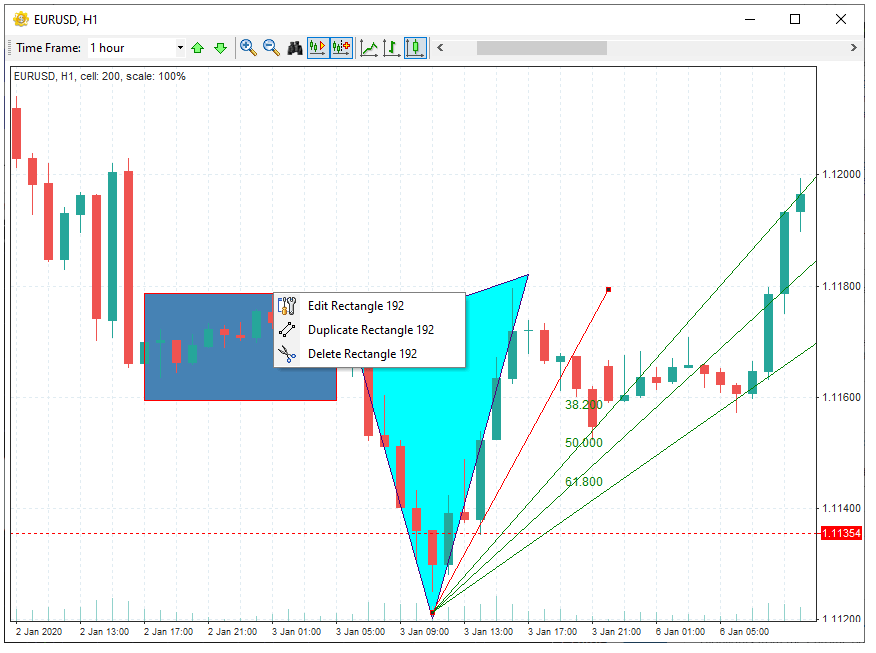Select the zoom in magnifier tool
876x653 pixels.
[247, 47]
